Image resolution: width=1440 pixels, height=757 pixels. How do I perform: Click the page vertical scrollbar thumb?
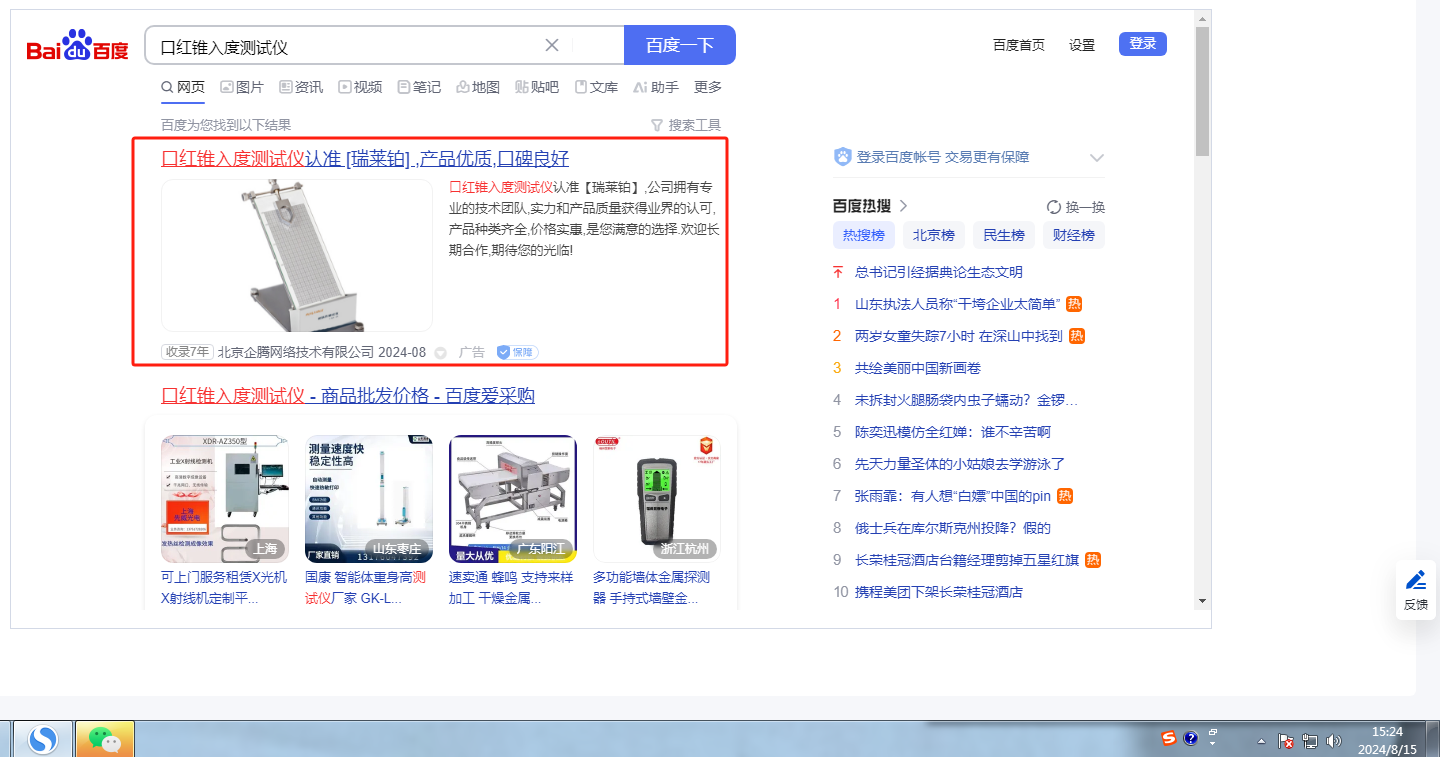(x=1202, y=91)
